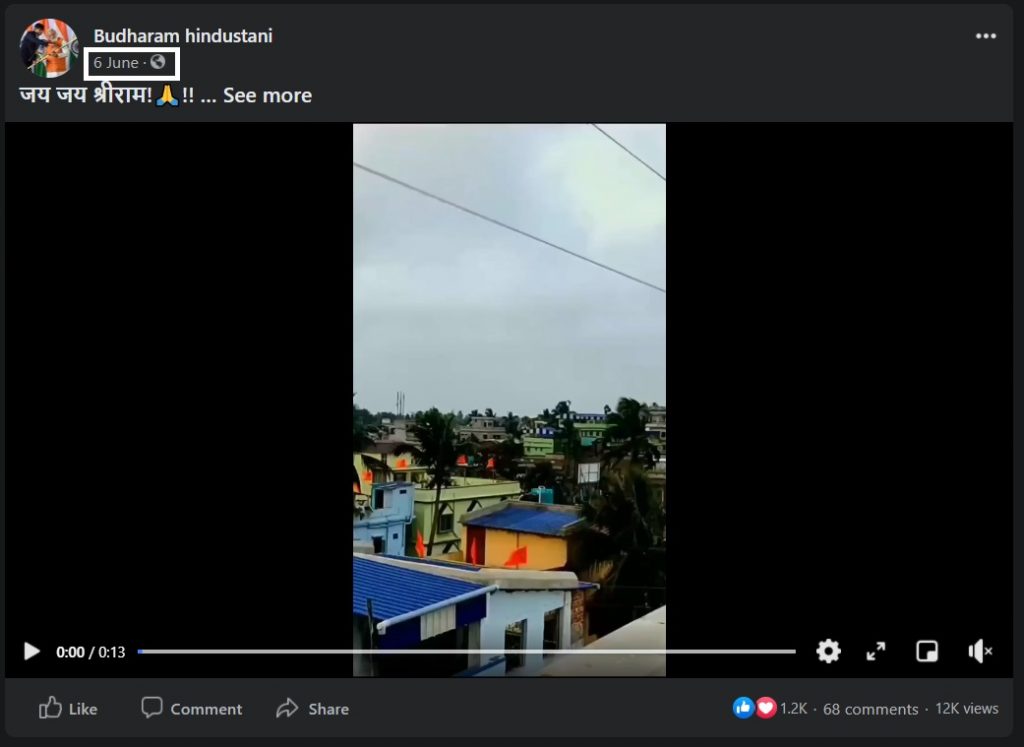The height and width of the screenshot is (747, 1024).
Task: View the 1.2K reactions list
Action: (x=793, y=709)
